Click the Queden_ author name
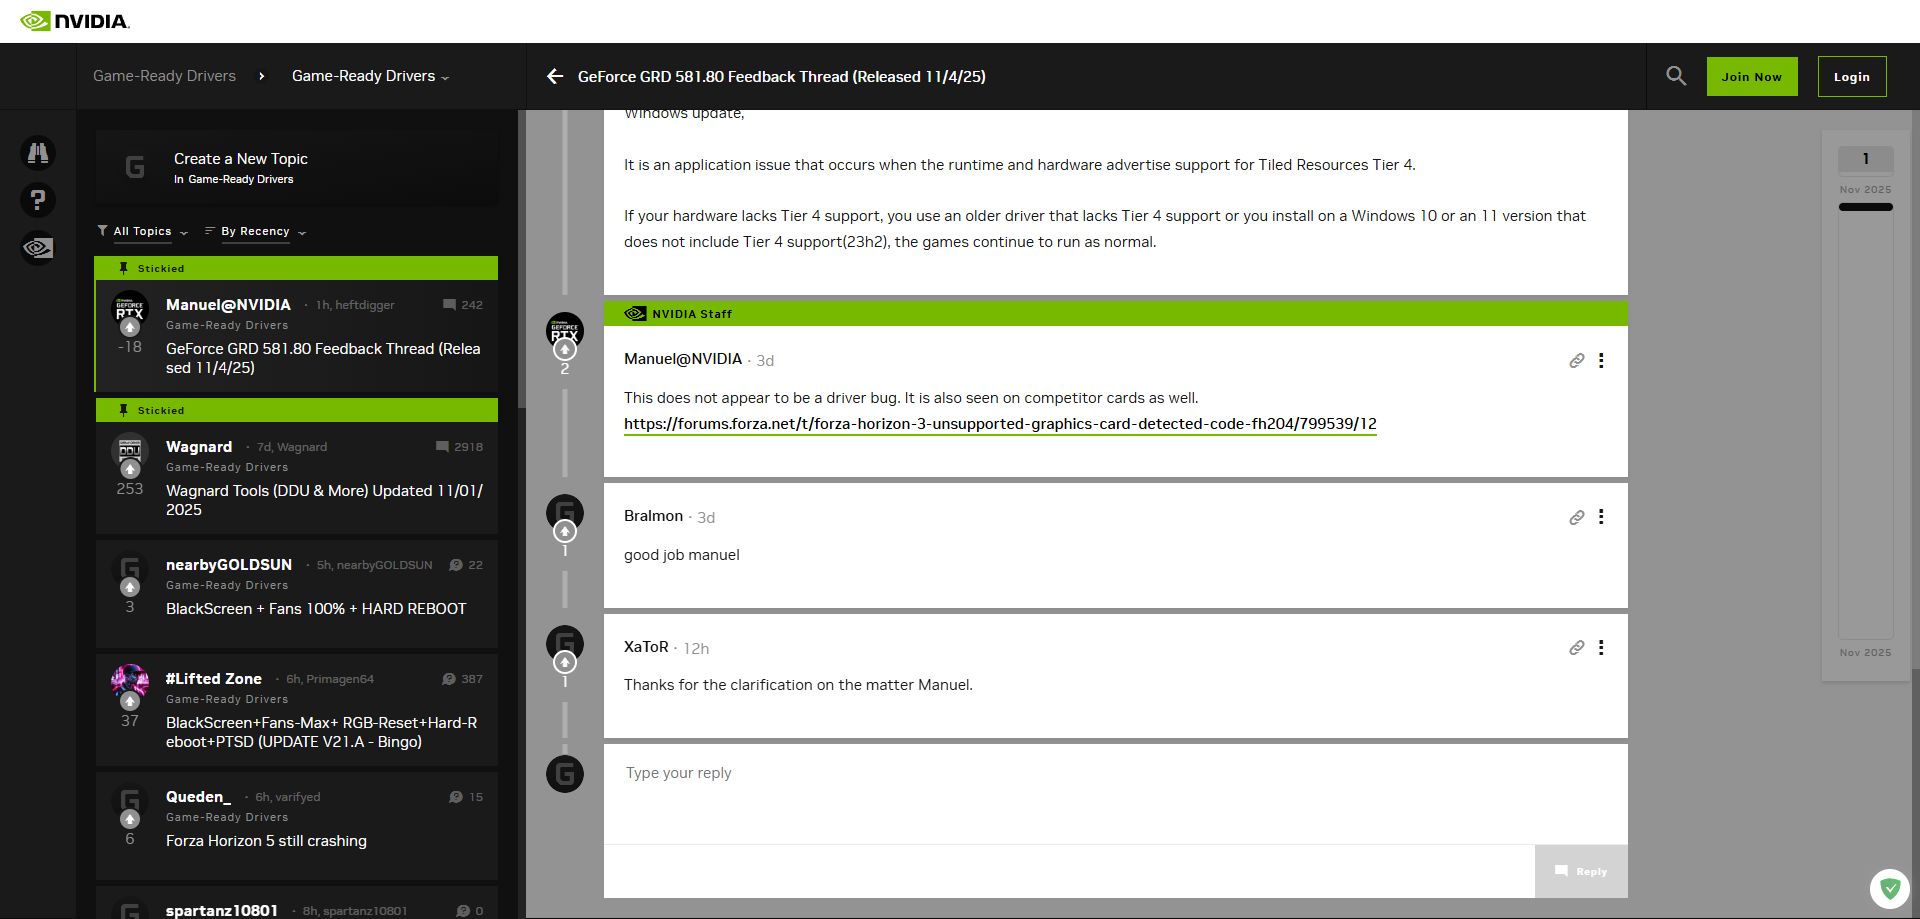Image resolution: width=1920 pixels, height=919 pixels. (198, 797)
